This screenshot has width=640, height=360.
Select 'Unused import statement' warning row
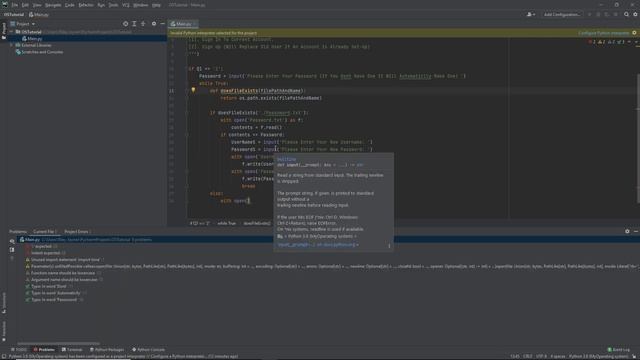[x=65, y=260]
